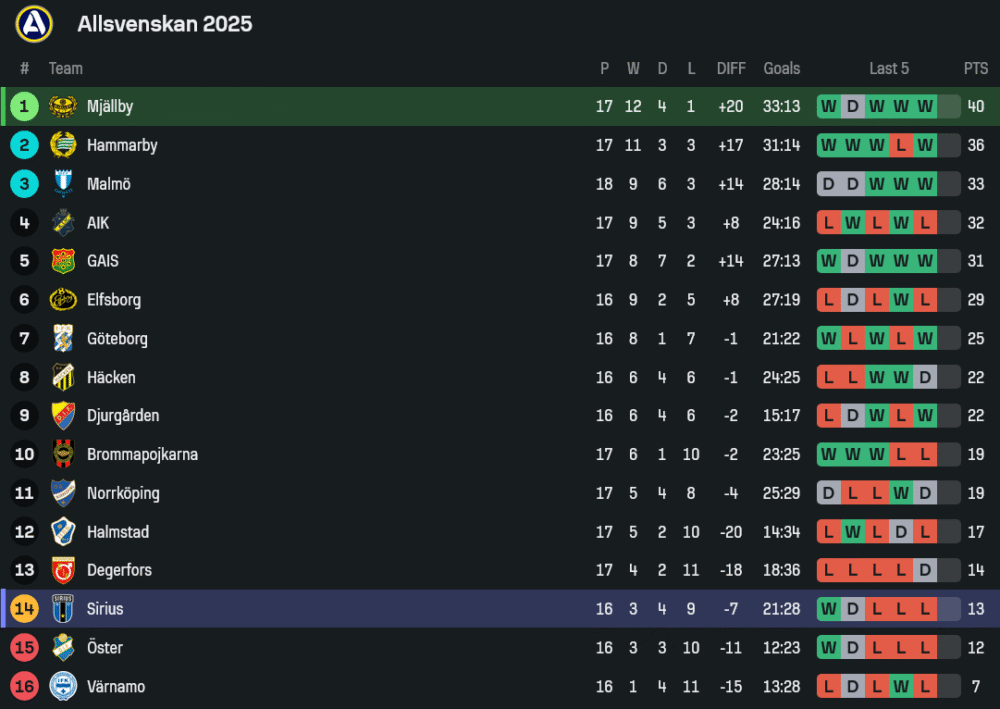This screenshot has width=1000, height=709.
Task: Click the Malmö club crest
Action: pyautogui.click(x=63, y=184)
